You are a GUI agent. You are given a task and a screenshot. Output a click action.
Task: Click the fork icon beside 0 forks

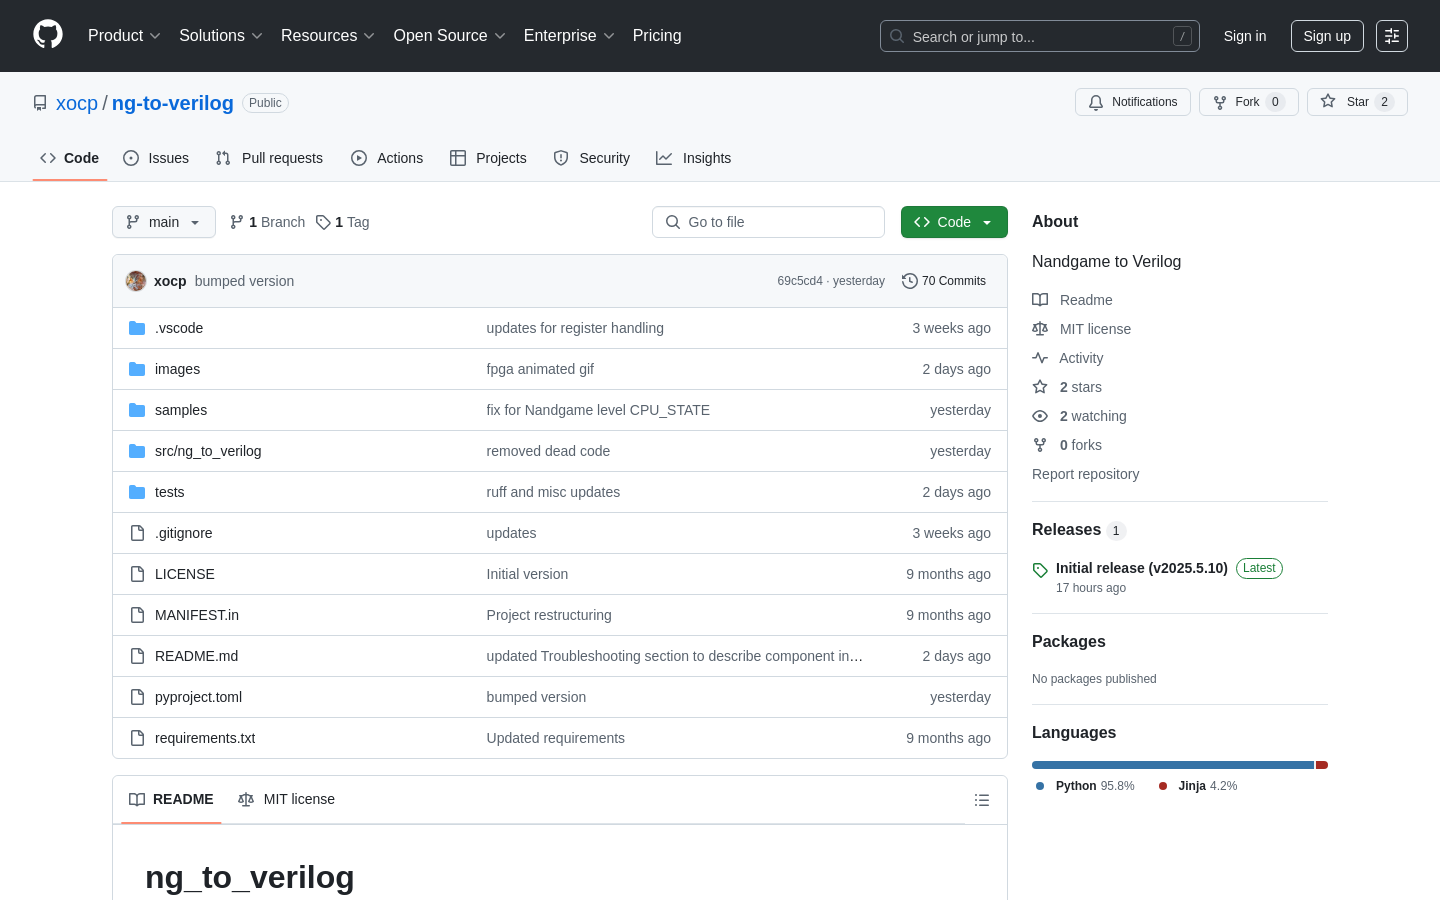coord(1040,445)
